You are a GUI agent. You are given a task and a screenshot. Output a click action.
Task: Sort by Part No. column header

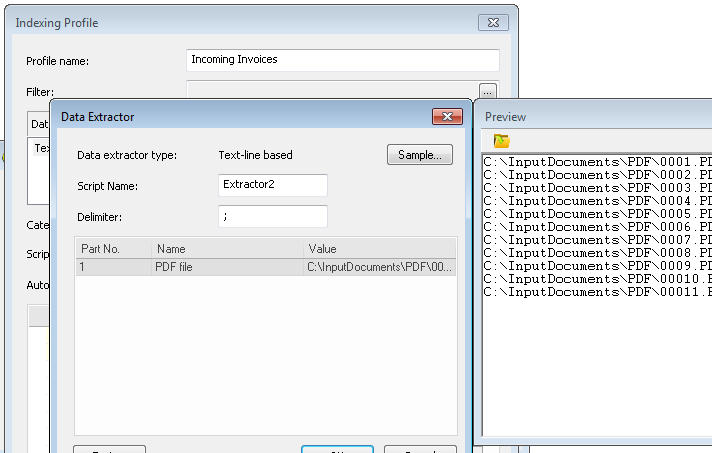[114, 249]
